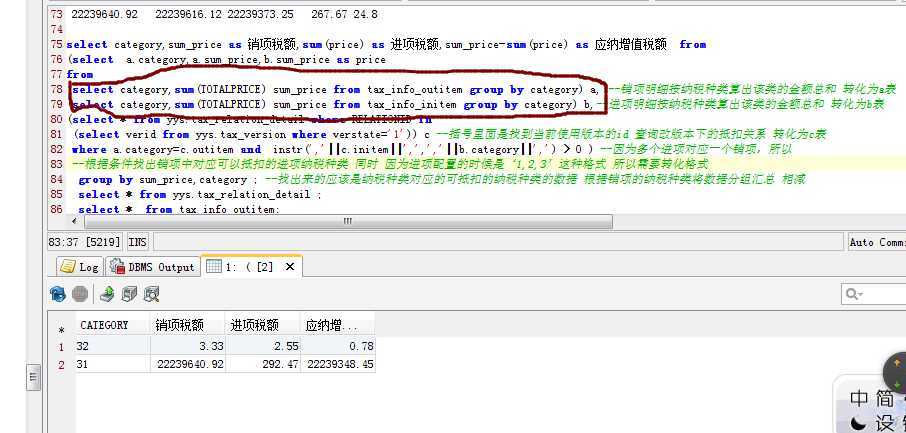Close the result tab '1: ( [2]'

pyautogui.click(x=290, y=267)
